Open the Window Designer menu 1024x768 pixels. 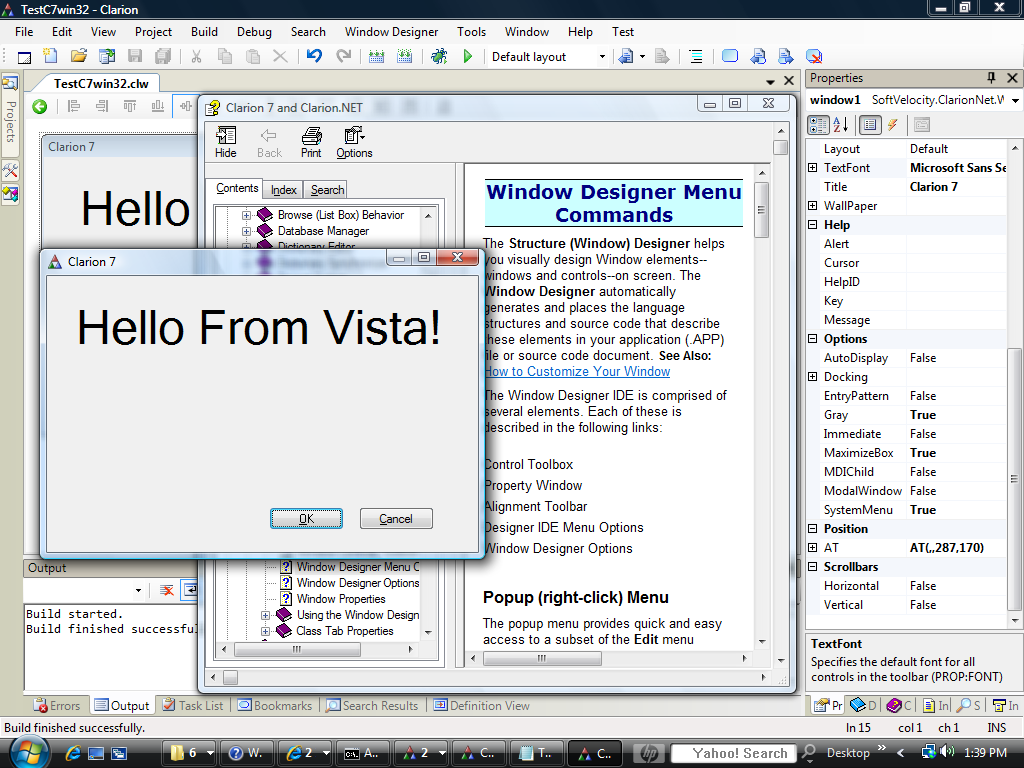point(391,32)
